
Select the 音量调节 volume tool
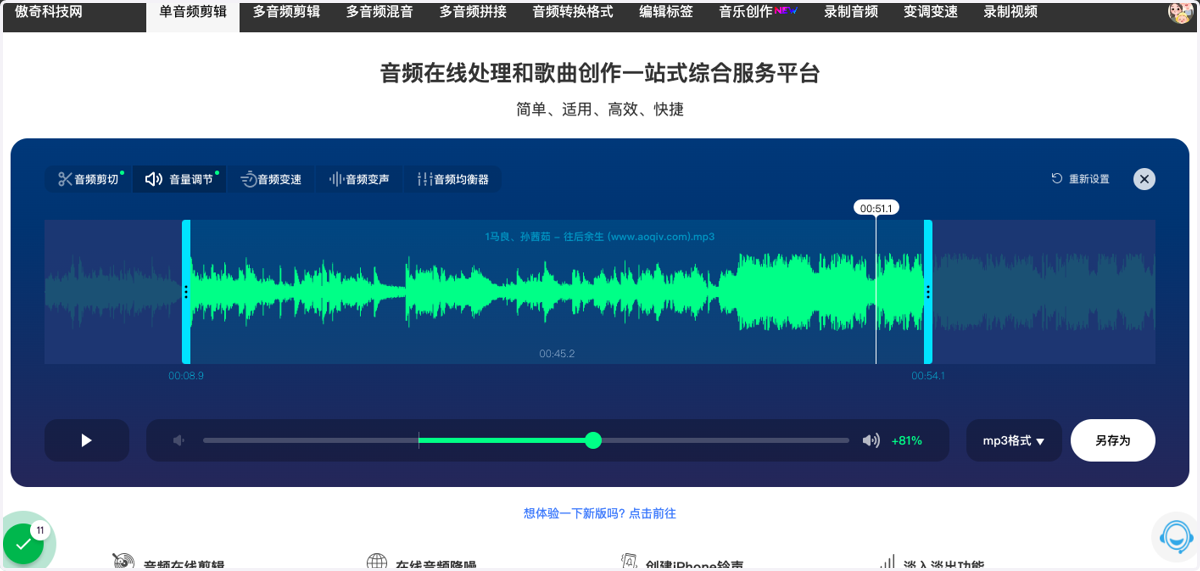179,180
